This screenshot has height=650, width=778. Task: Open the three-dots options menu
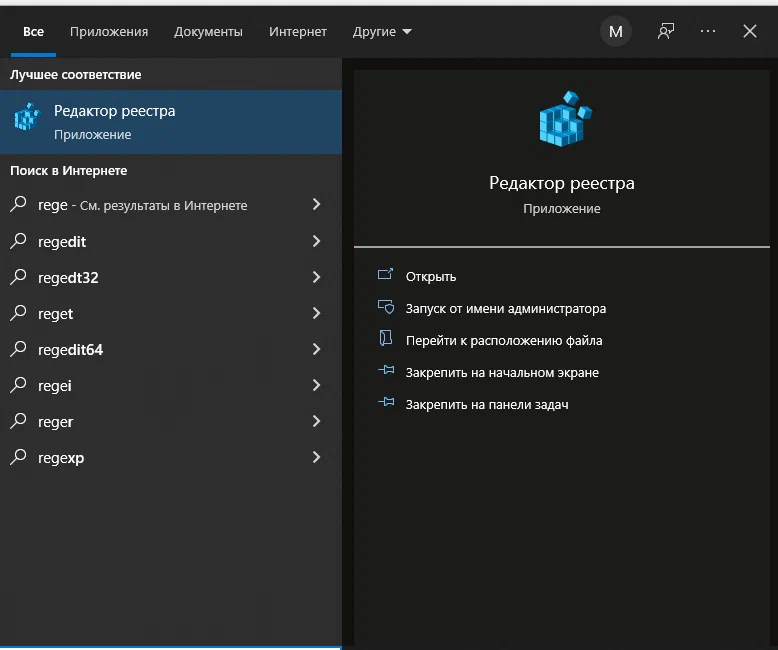pos(708,31)
